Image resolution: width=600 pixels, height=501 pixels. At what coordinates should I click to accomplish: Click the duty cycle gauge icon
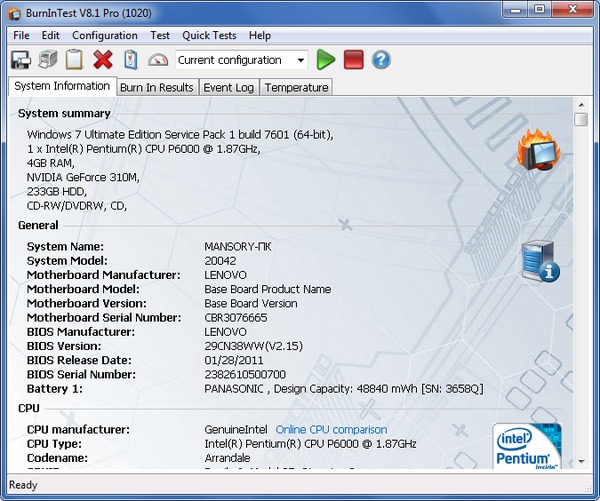[158, 60]
